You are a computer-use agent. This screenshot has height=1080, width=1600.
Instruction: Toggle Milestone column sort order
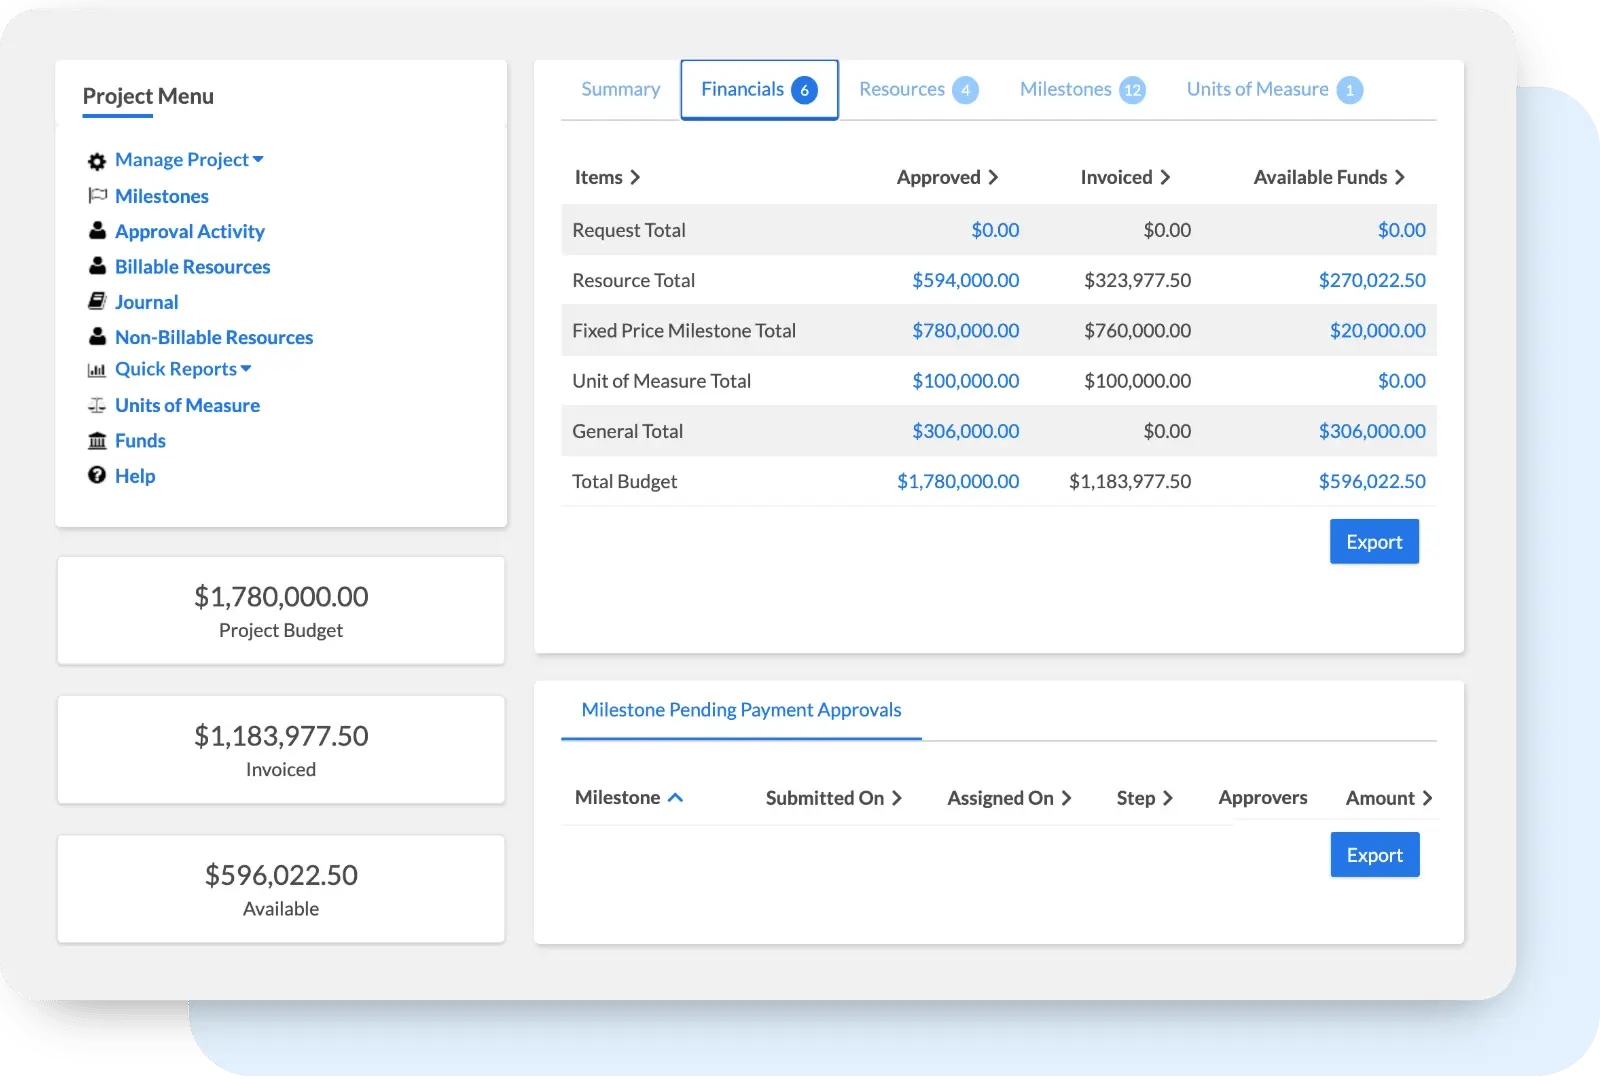pyautogui.click(x=629, y=798)
